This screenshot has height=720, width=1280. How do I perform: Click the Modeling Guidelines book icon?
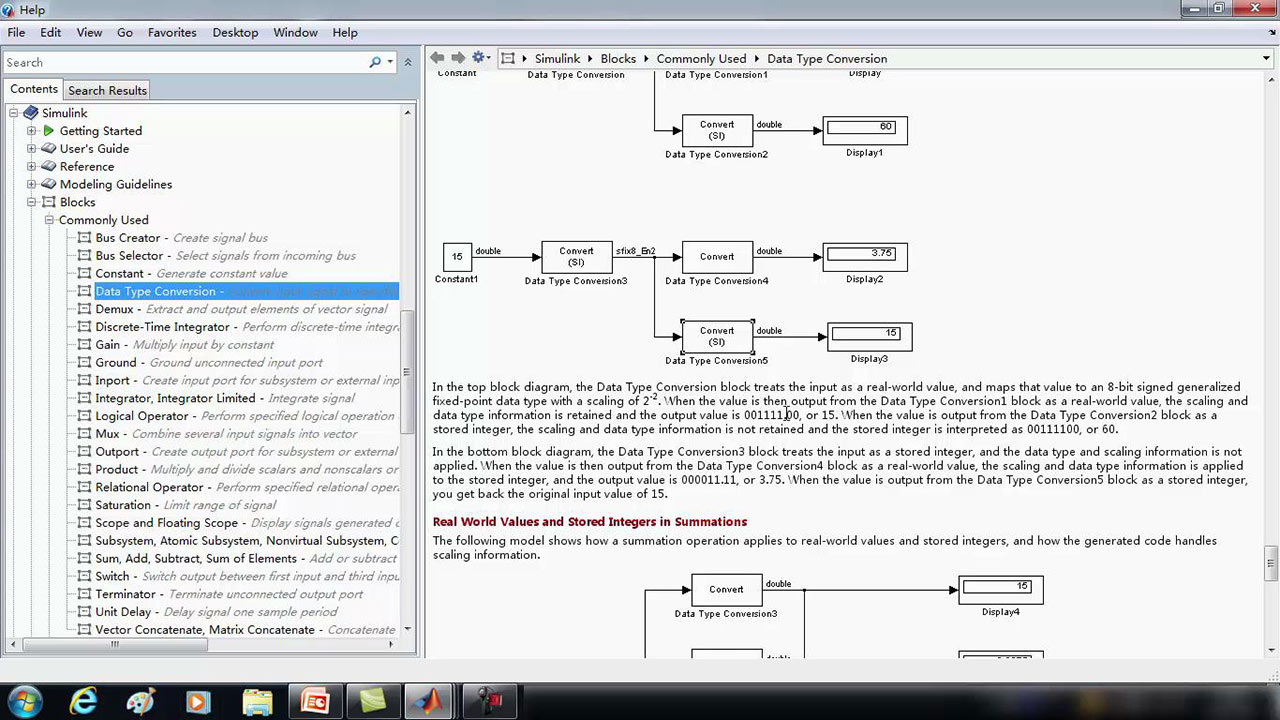(48, 184)
